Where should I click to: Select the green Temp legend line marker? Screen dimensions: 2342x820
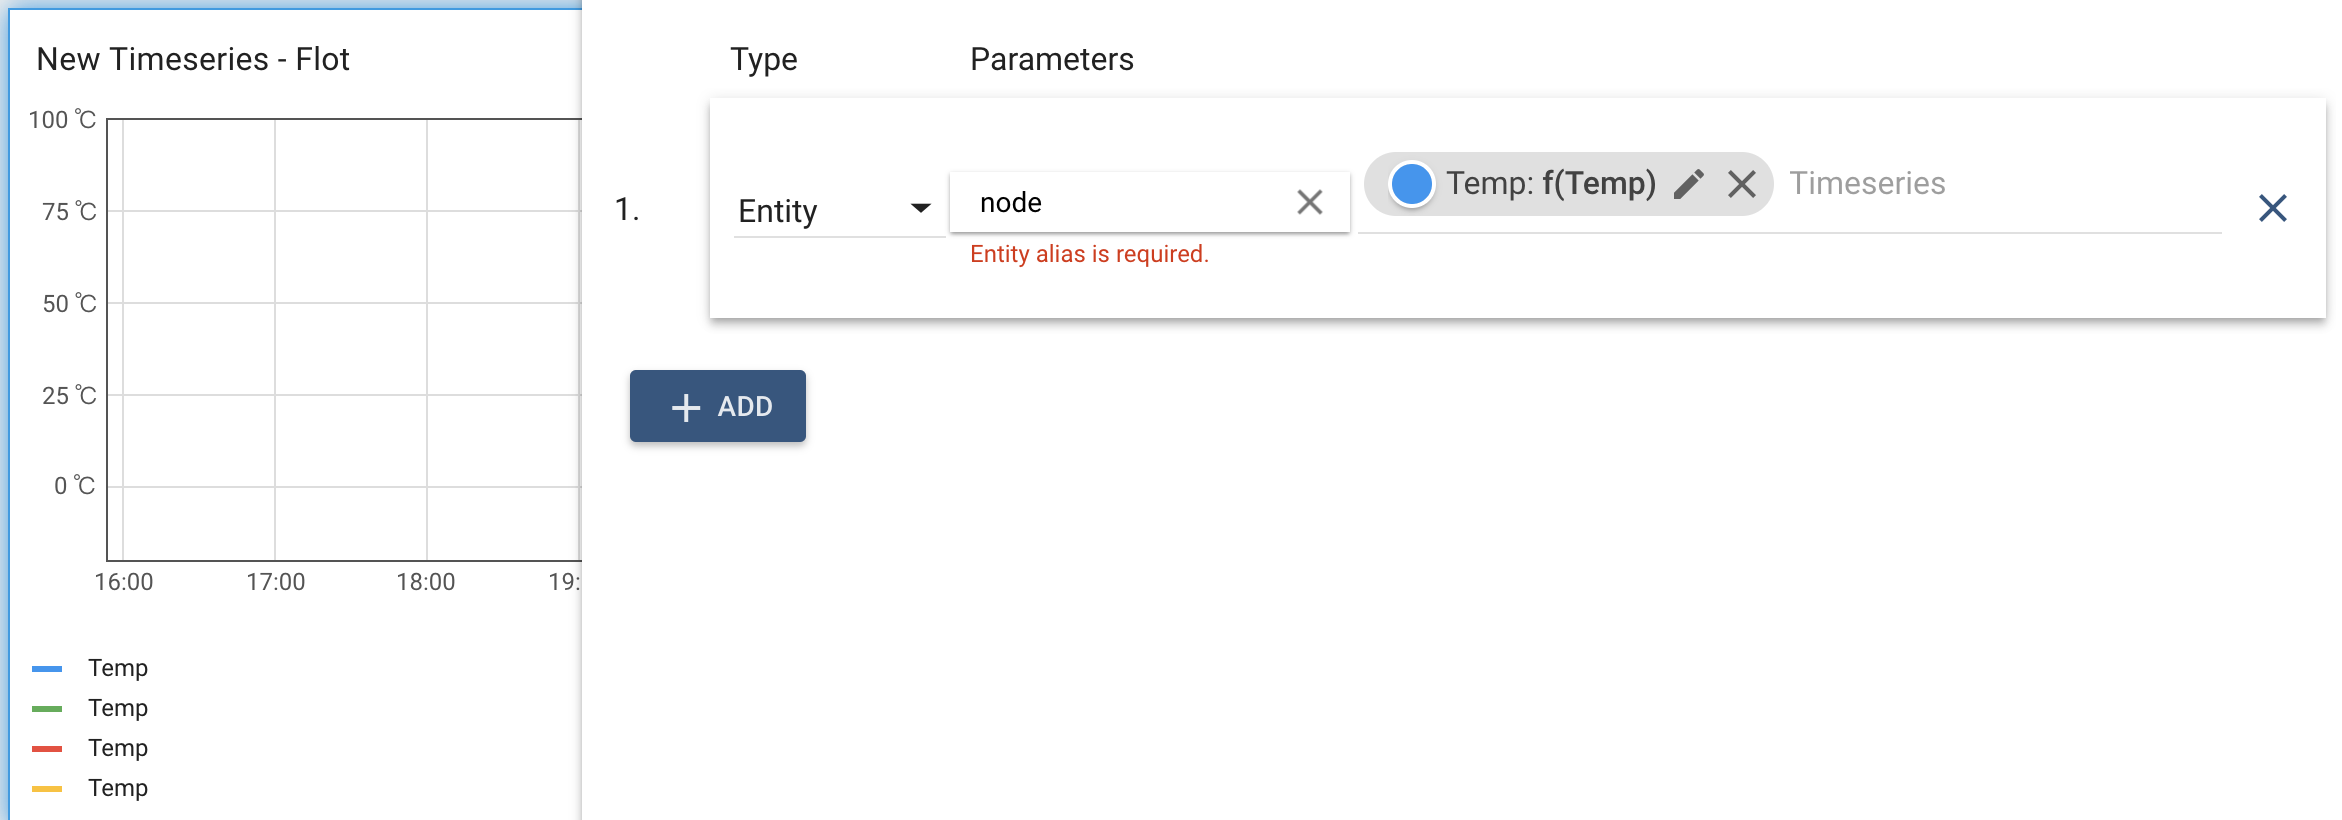point(47,707)
